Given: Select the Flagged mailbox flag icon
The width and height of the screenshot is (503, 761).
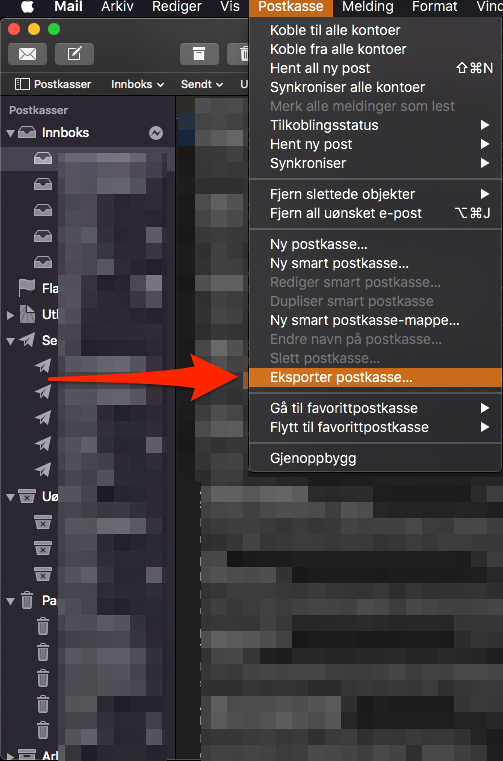Looking at the screenshot, I should point(27,288).
